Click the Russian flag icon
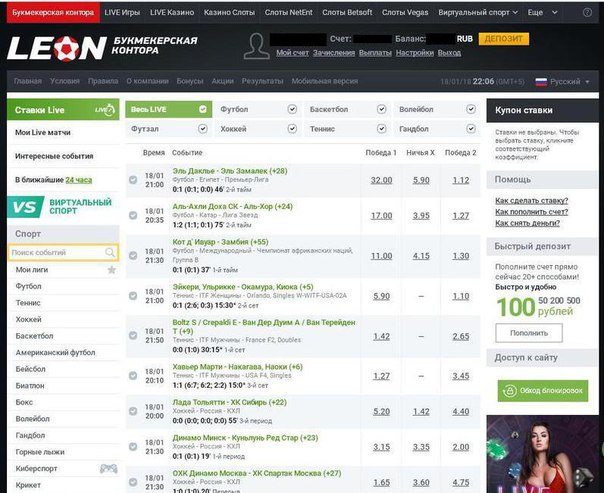604x493 pixels. tap(541, 82)
